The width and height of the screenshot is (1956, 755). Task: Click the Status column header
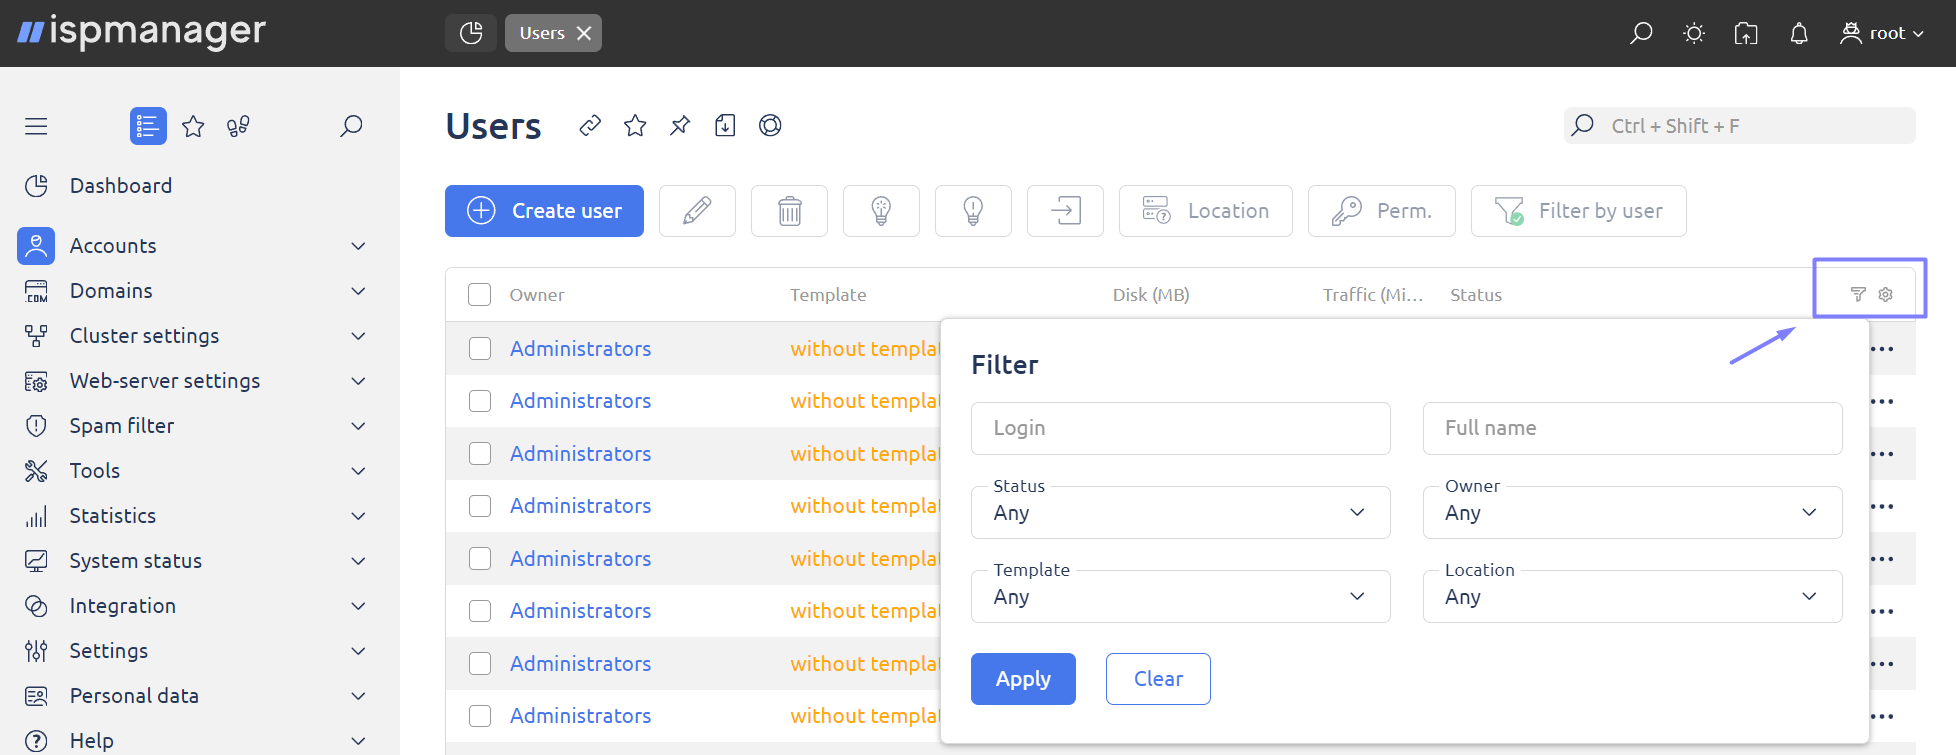pyautogui.click(x=1476, y=295)
